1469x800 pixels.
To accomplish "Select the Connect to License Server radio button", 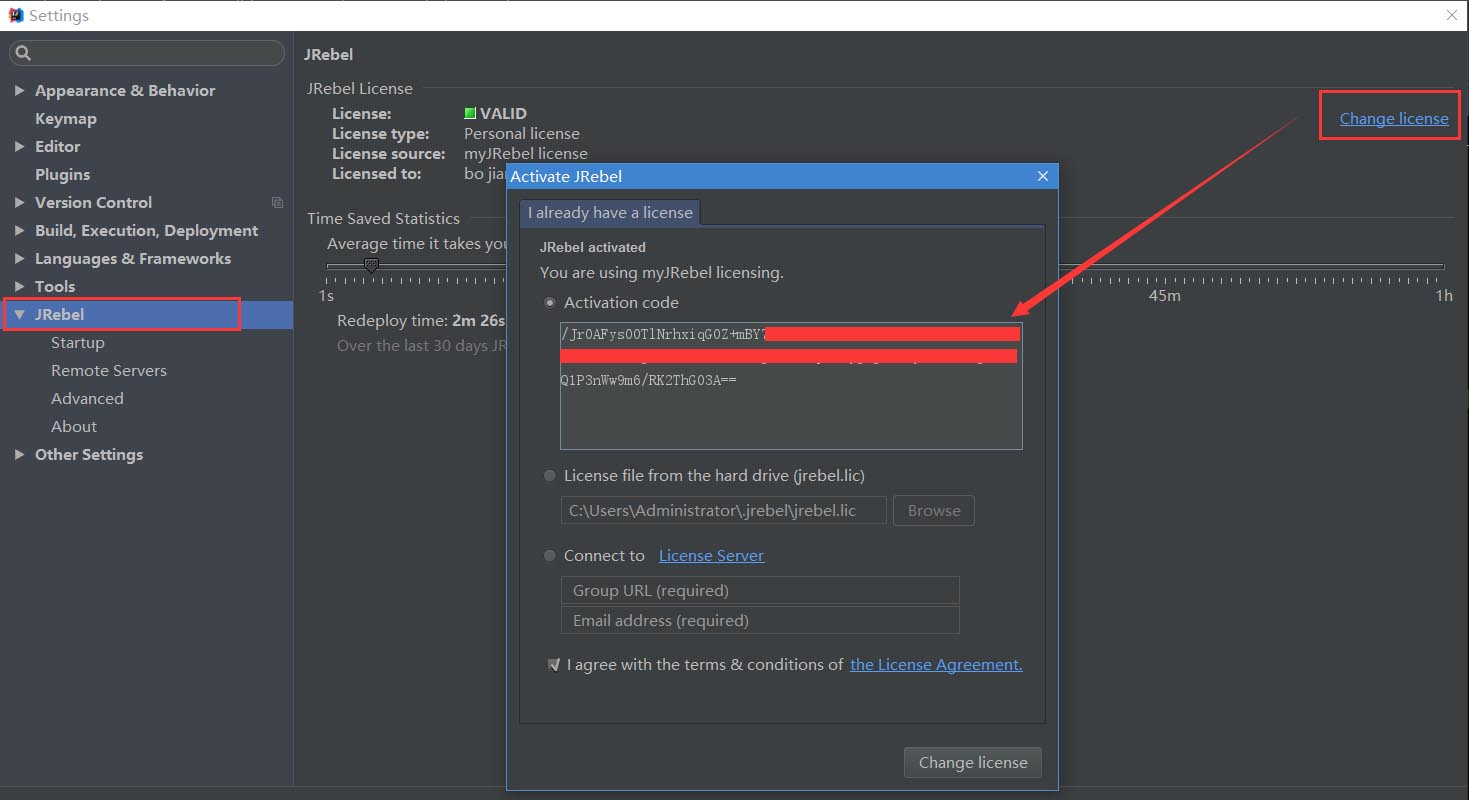I will [x=549, y=555].
